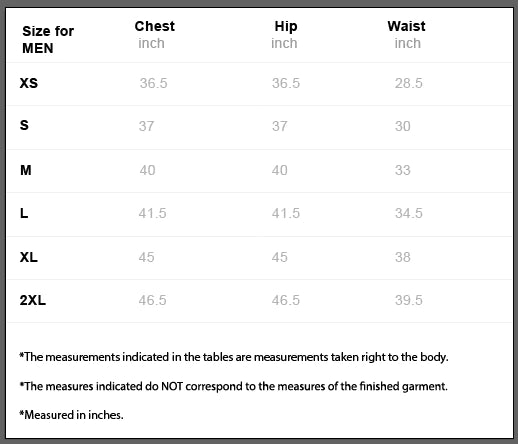This screenshot has height=444, width=518.
Task: Click M waist value 33
Action: [x=403, y=170]
